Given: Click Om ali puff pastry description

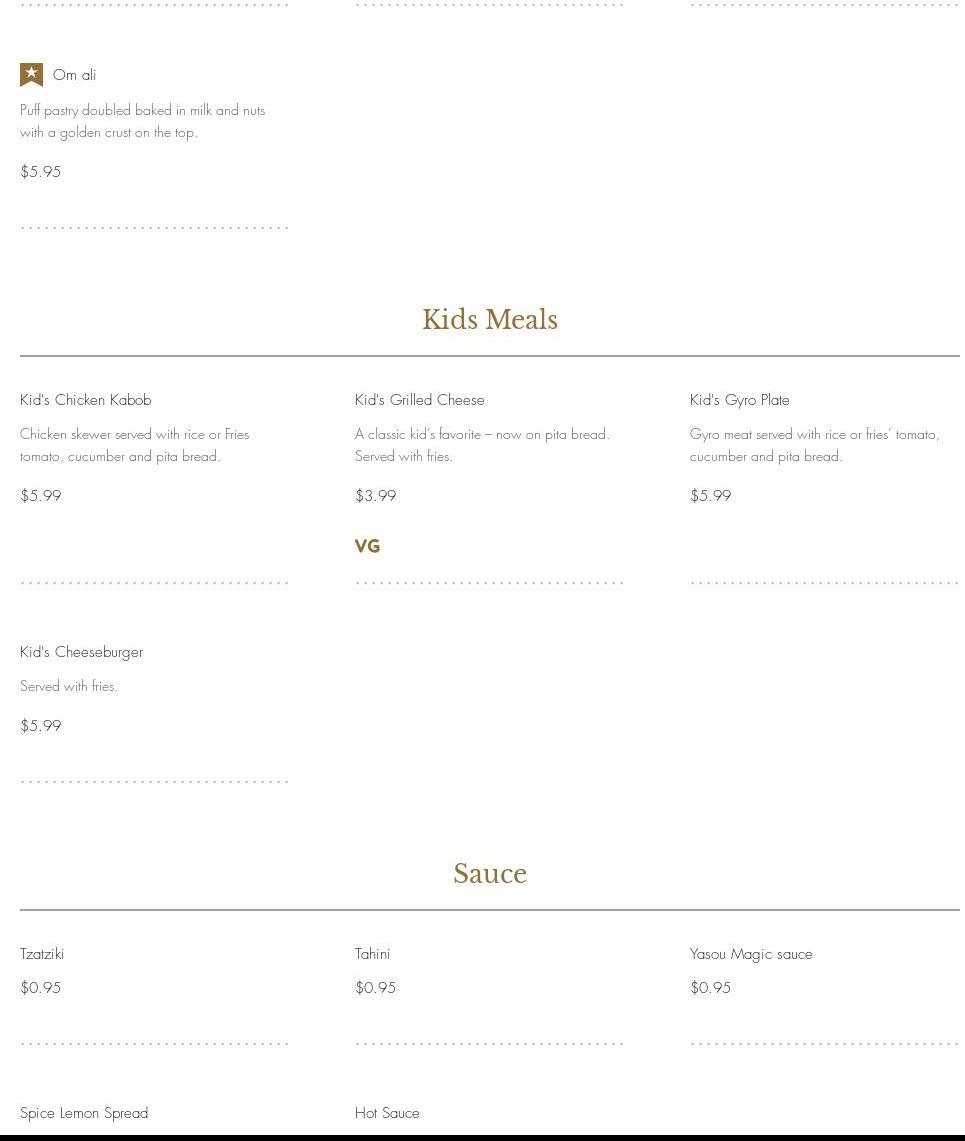Looking at the screenshot, I should 142,121.
